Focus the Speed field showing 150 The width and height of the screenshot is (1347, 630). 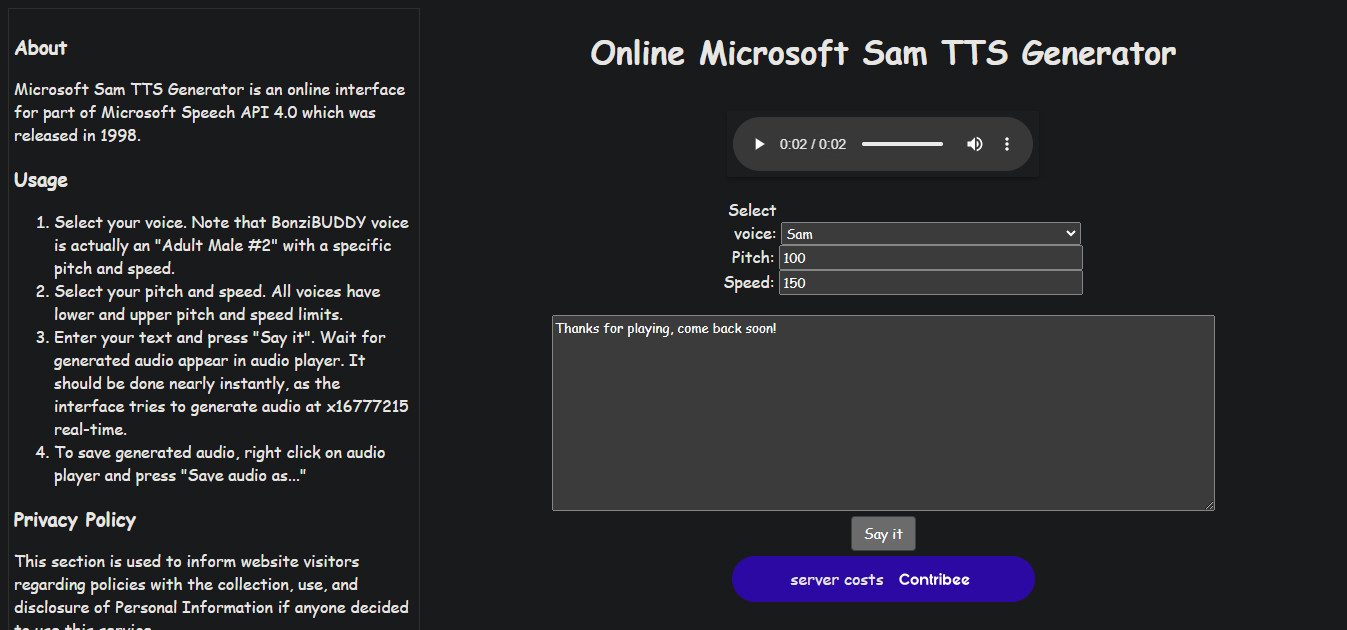pos(930,282)
